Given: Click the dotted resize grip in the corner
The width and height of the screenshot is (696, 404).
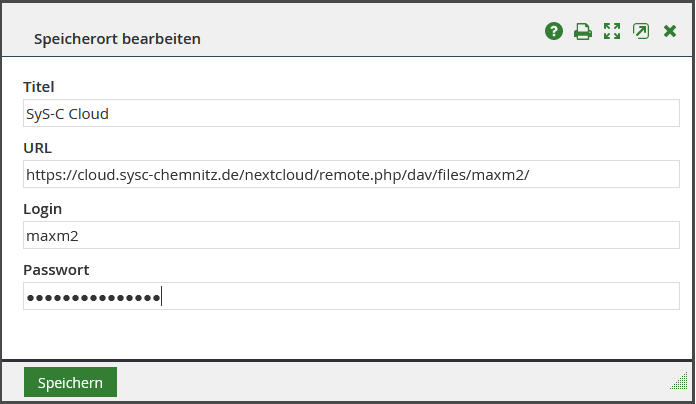Looking at the screenshot, I should pos(679,381).
